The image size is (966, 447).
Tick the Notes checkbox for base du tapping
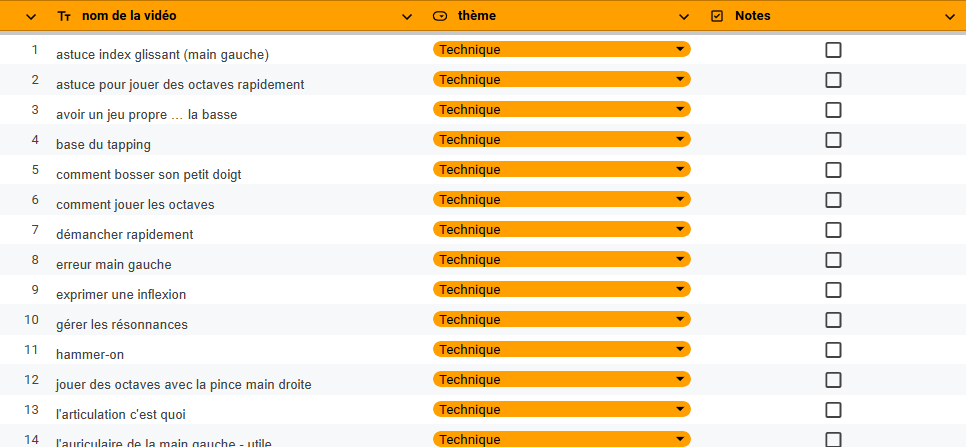(x=833, y=140)
